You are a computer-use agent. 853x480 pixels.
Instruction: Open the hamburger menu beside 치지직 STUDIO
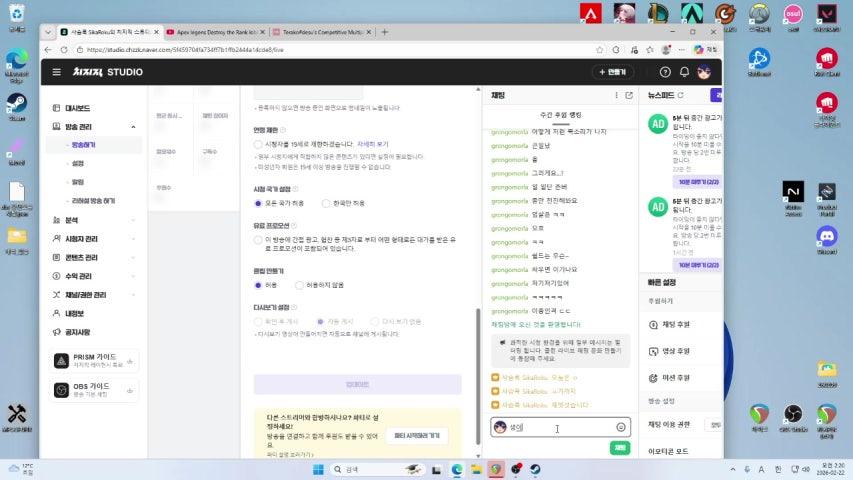(56, 72)
